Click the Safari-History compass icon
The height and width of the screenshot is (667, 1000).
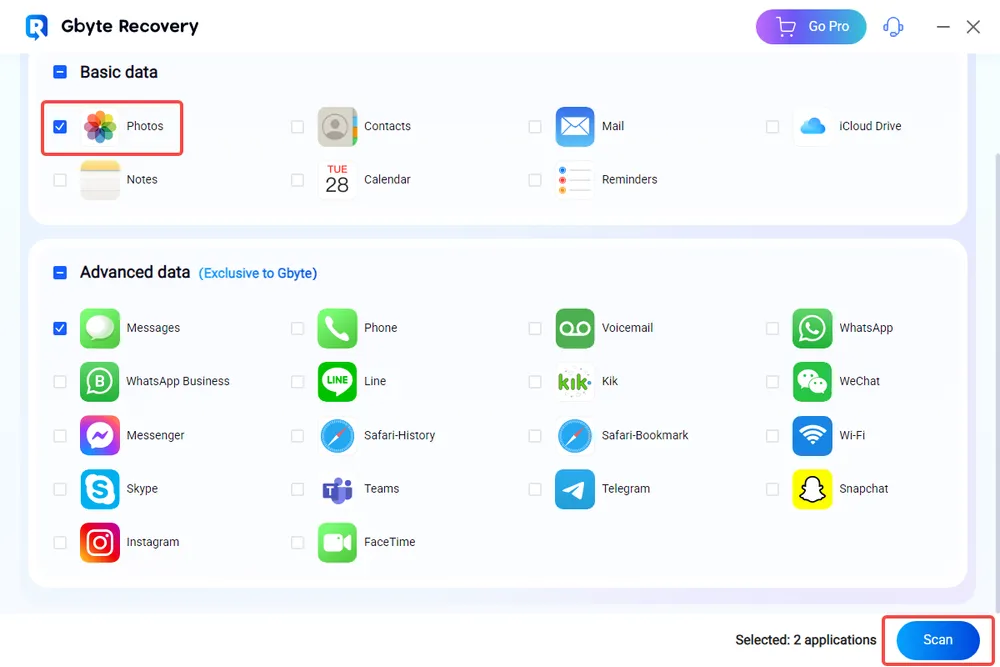coord(337,436)
